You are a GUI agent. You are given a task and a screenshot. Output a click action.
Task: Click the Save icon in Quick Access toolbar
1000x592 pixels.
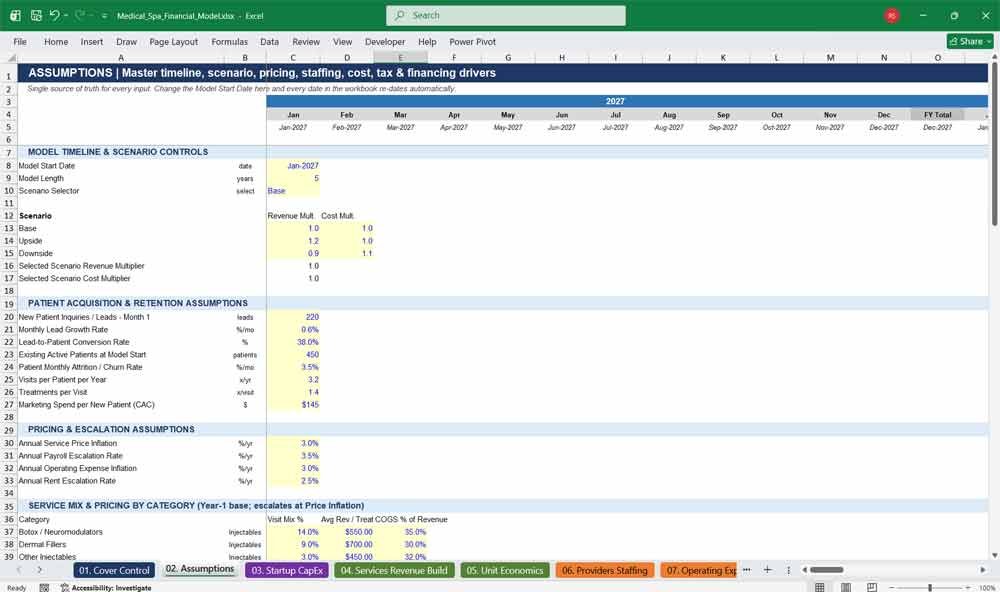coord(36,15)
